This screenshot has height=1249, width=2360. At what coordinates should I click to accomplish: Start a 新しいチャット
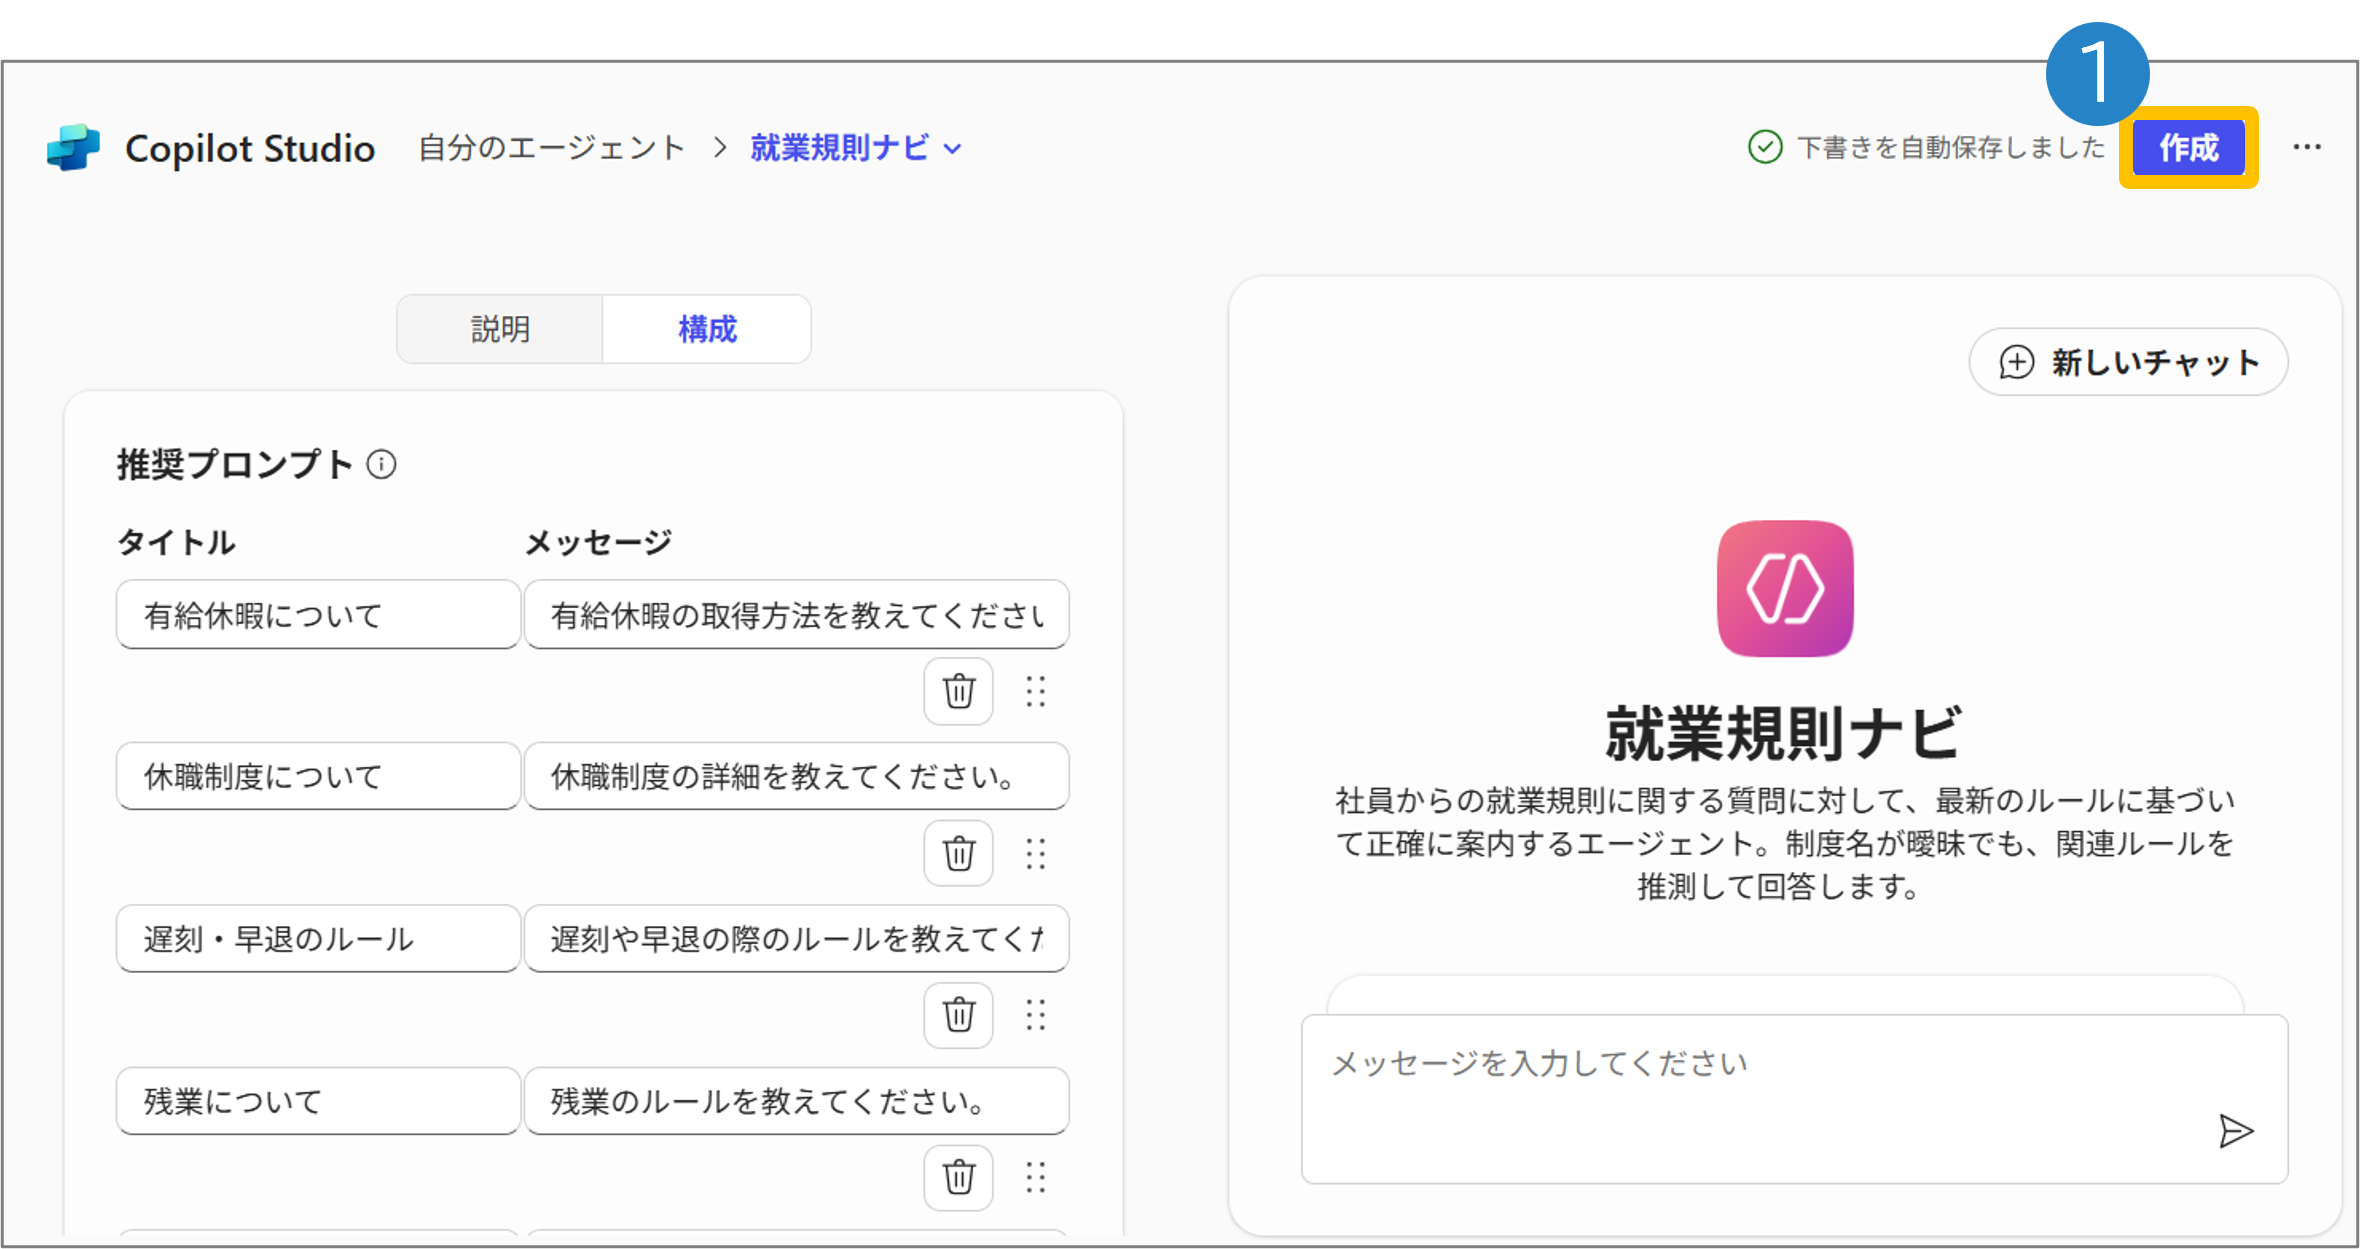[2128, 362]
